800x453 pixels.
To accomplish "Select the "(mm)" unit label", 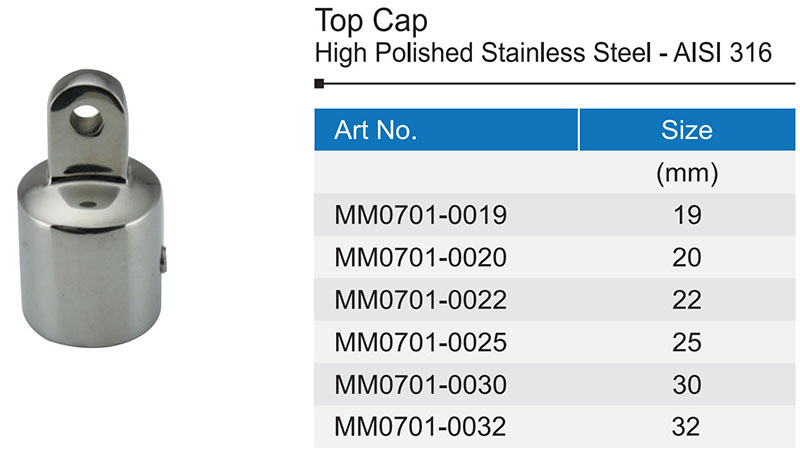I will tap(687, 173).
